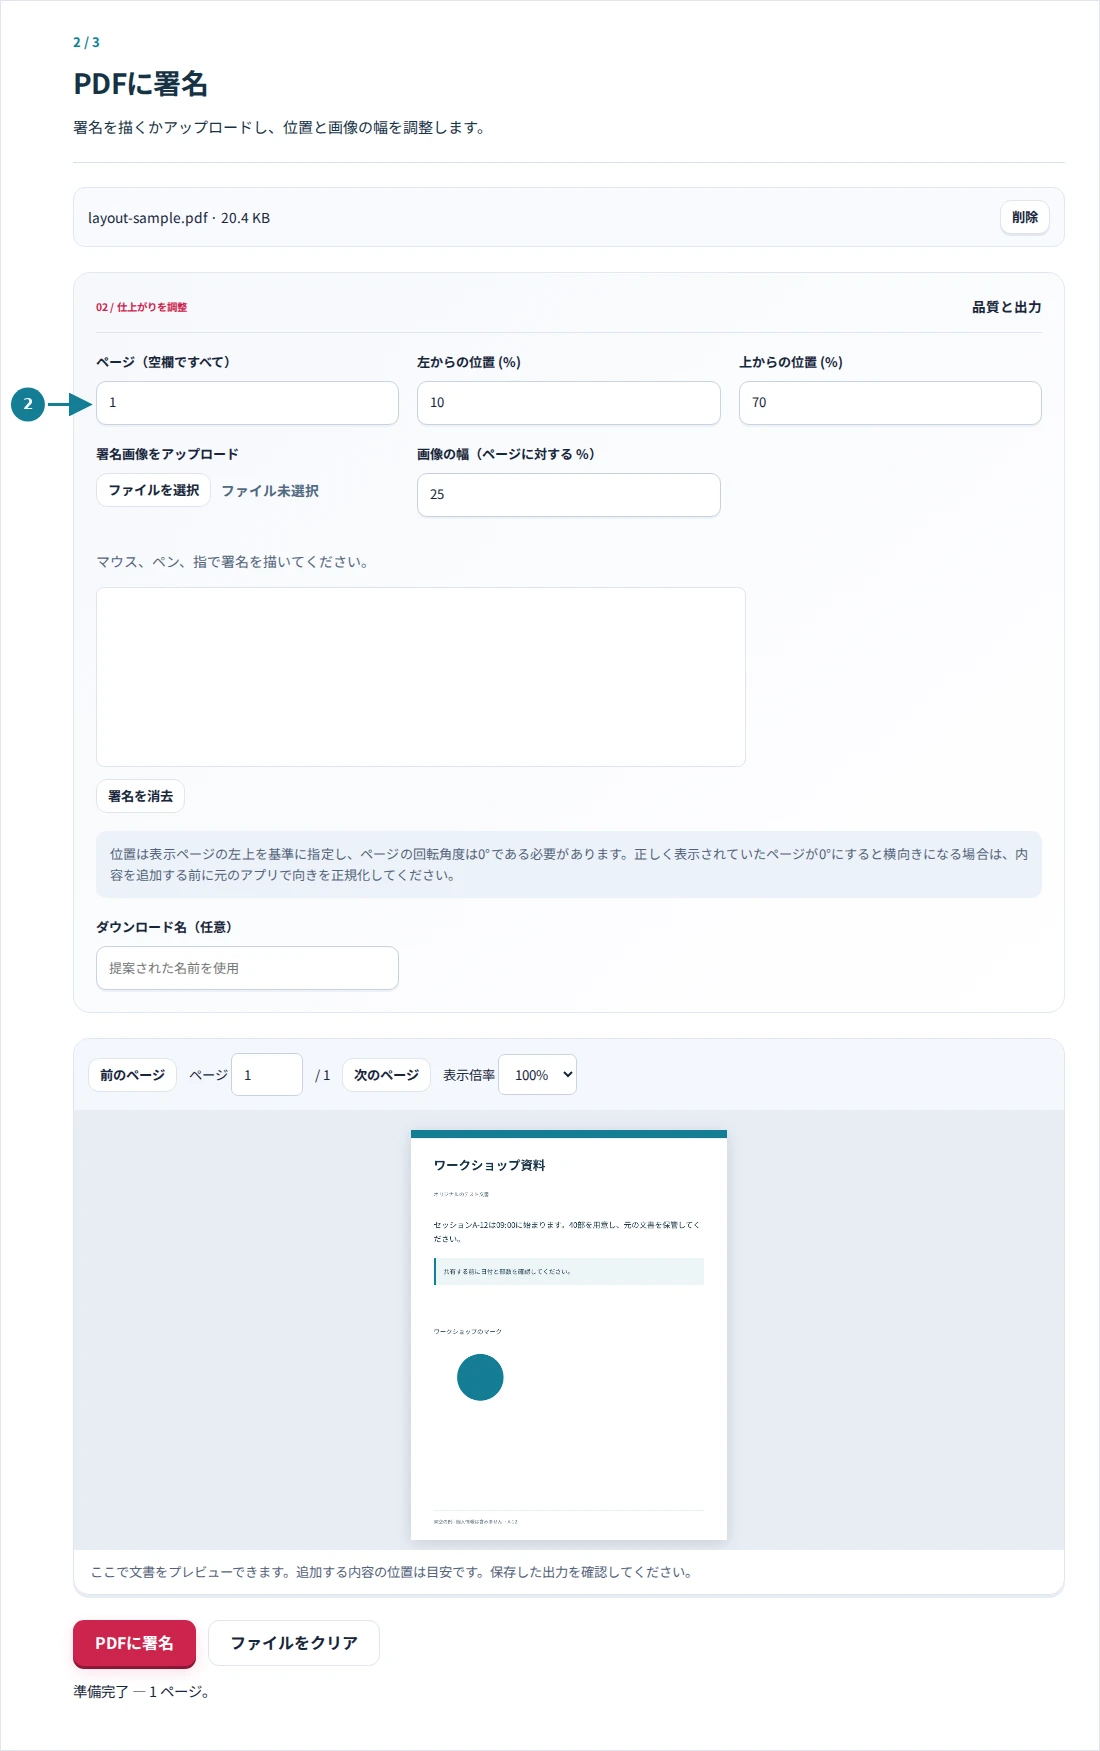
Task: Click the red PDFに署名 button
Action: pos(134,1643)
